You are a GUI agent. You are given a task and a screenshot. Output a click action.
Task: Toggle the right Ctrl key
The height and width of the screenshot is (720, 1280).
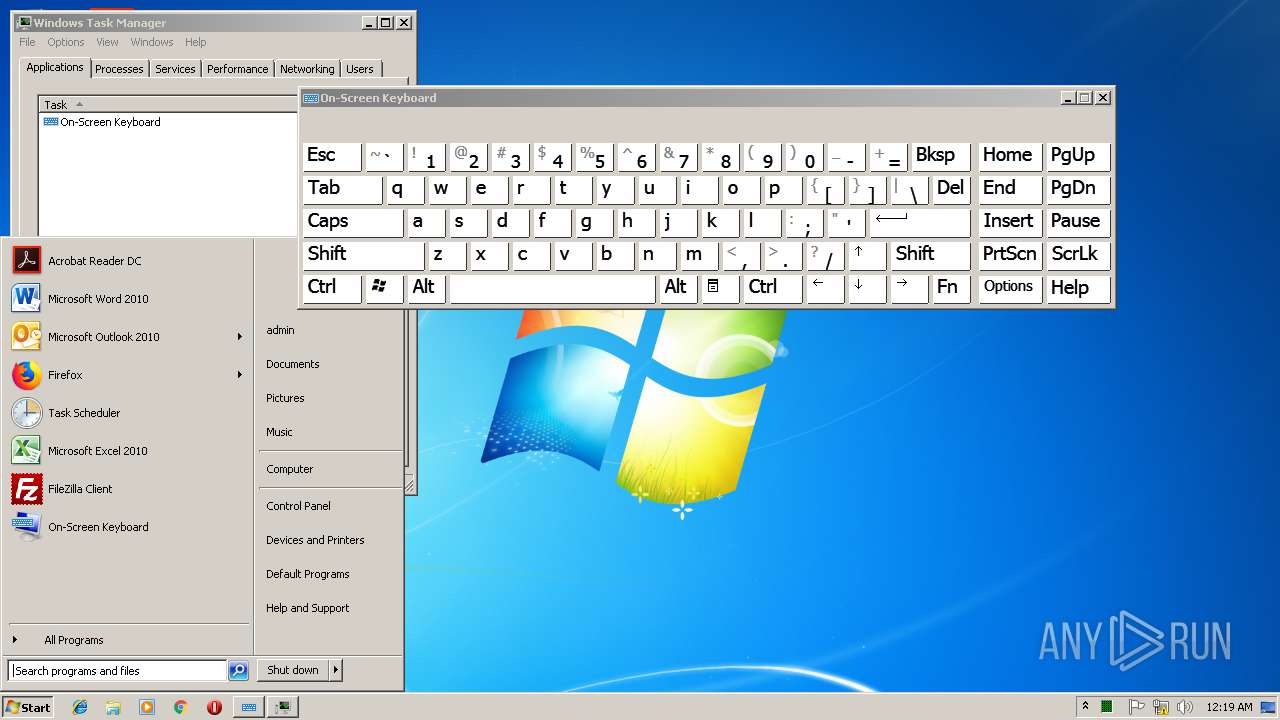pos(773,288)
